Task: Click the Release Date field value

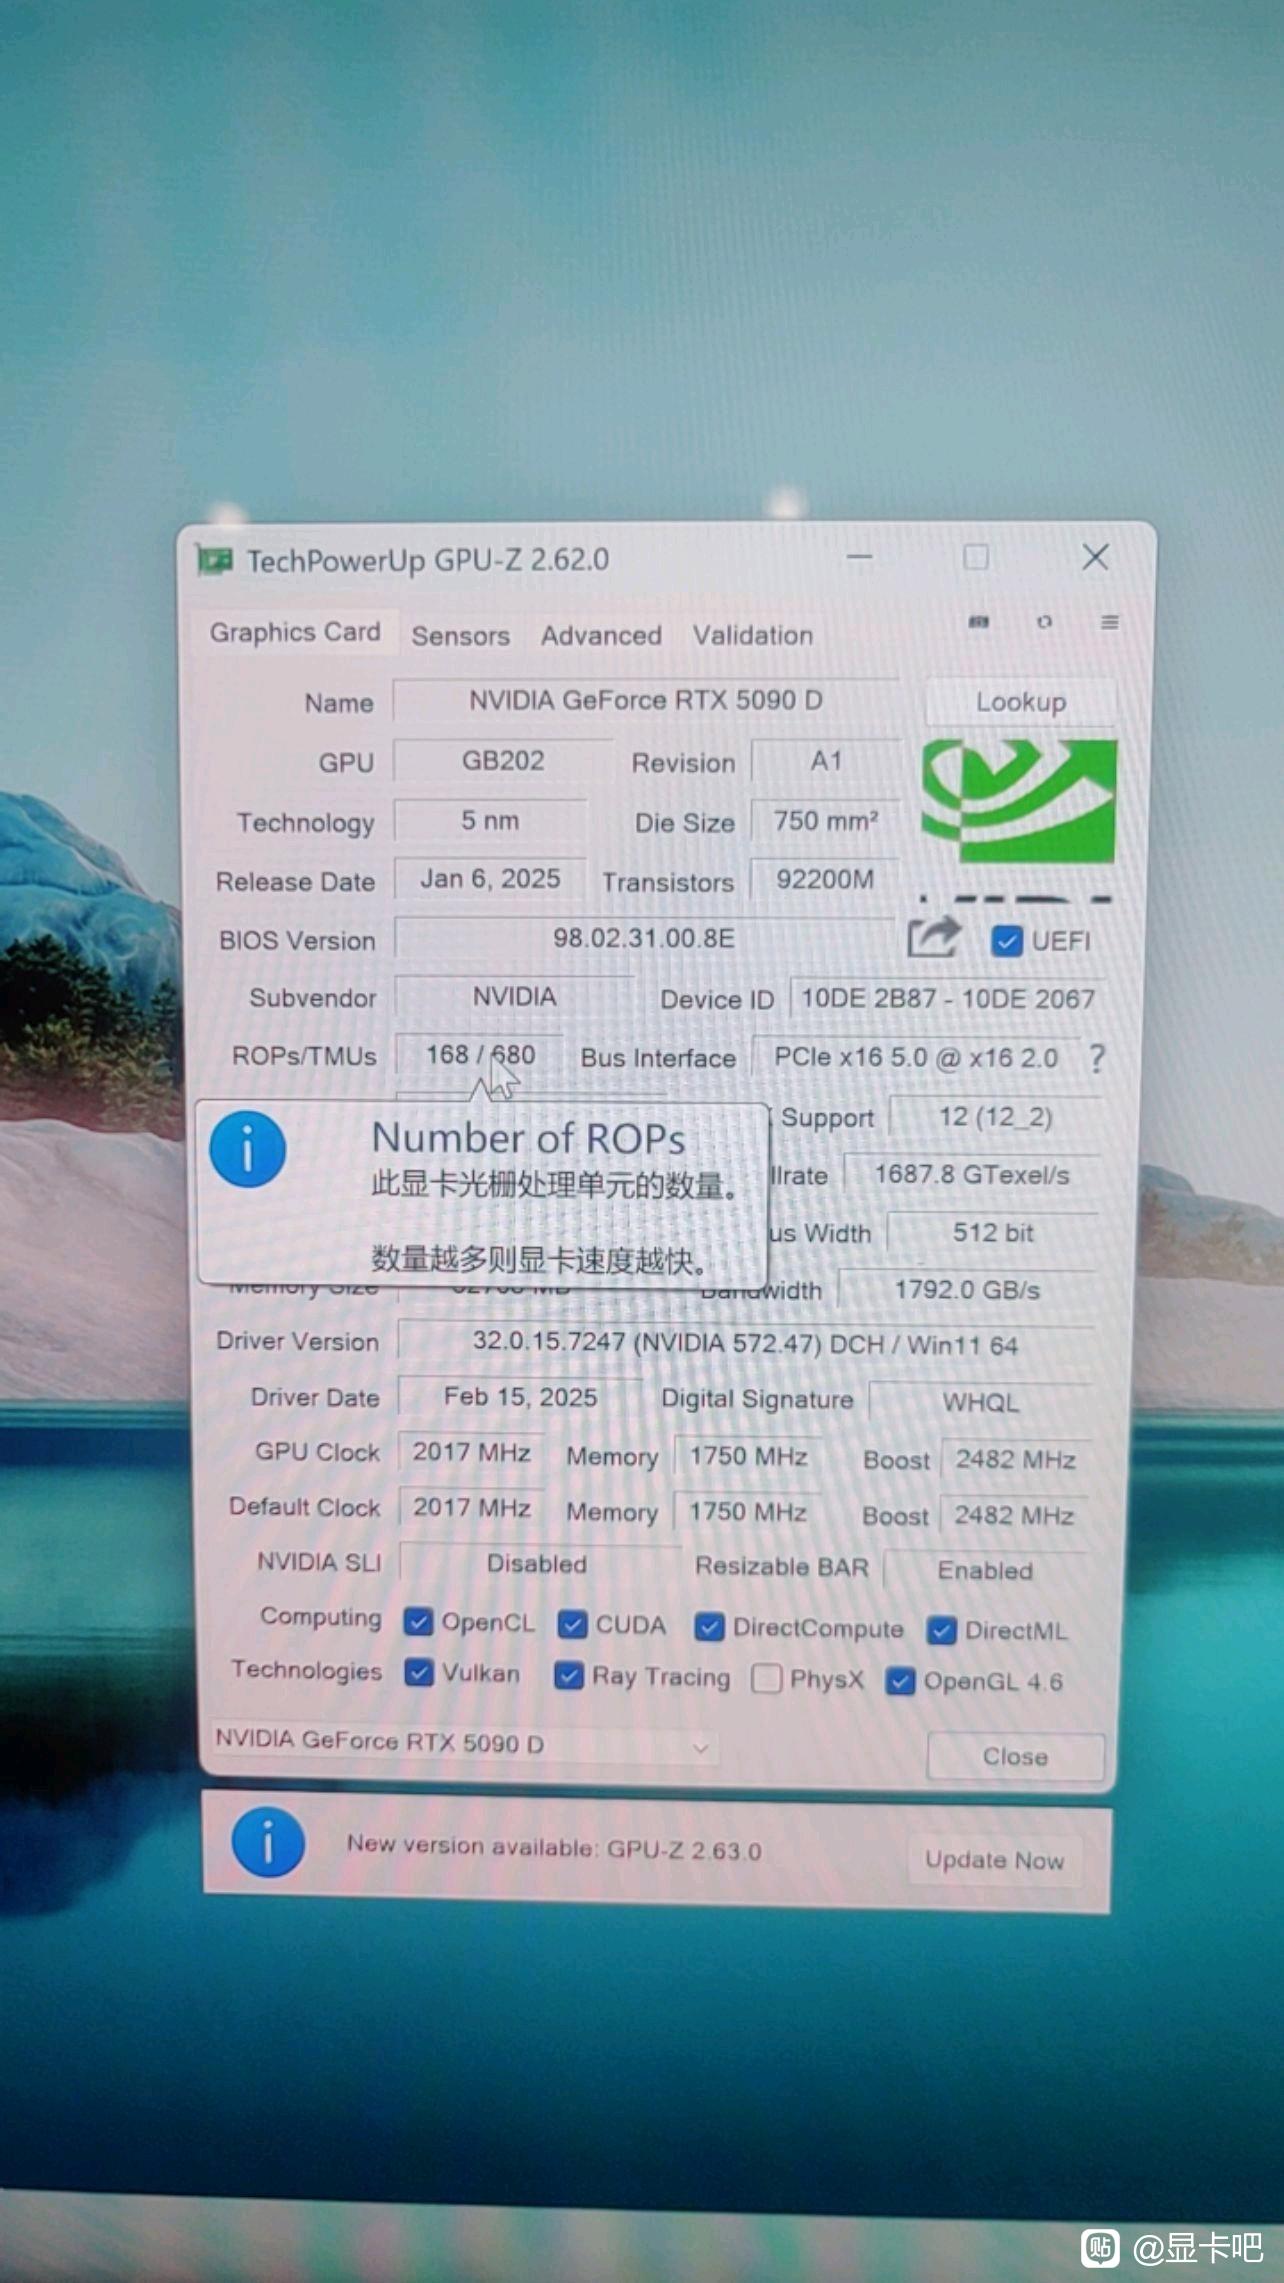Action: click(490, 879)
